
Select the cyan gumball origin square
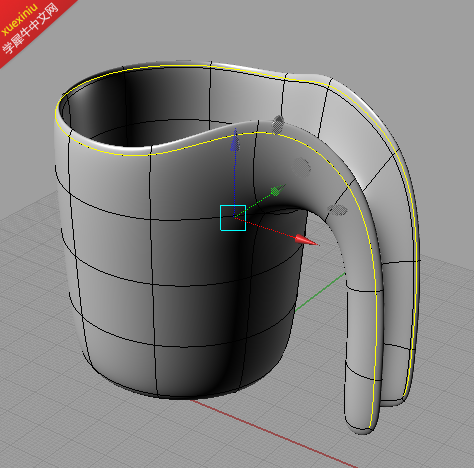(x=233, y=218)
